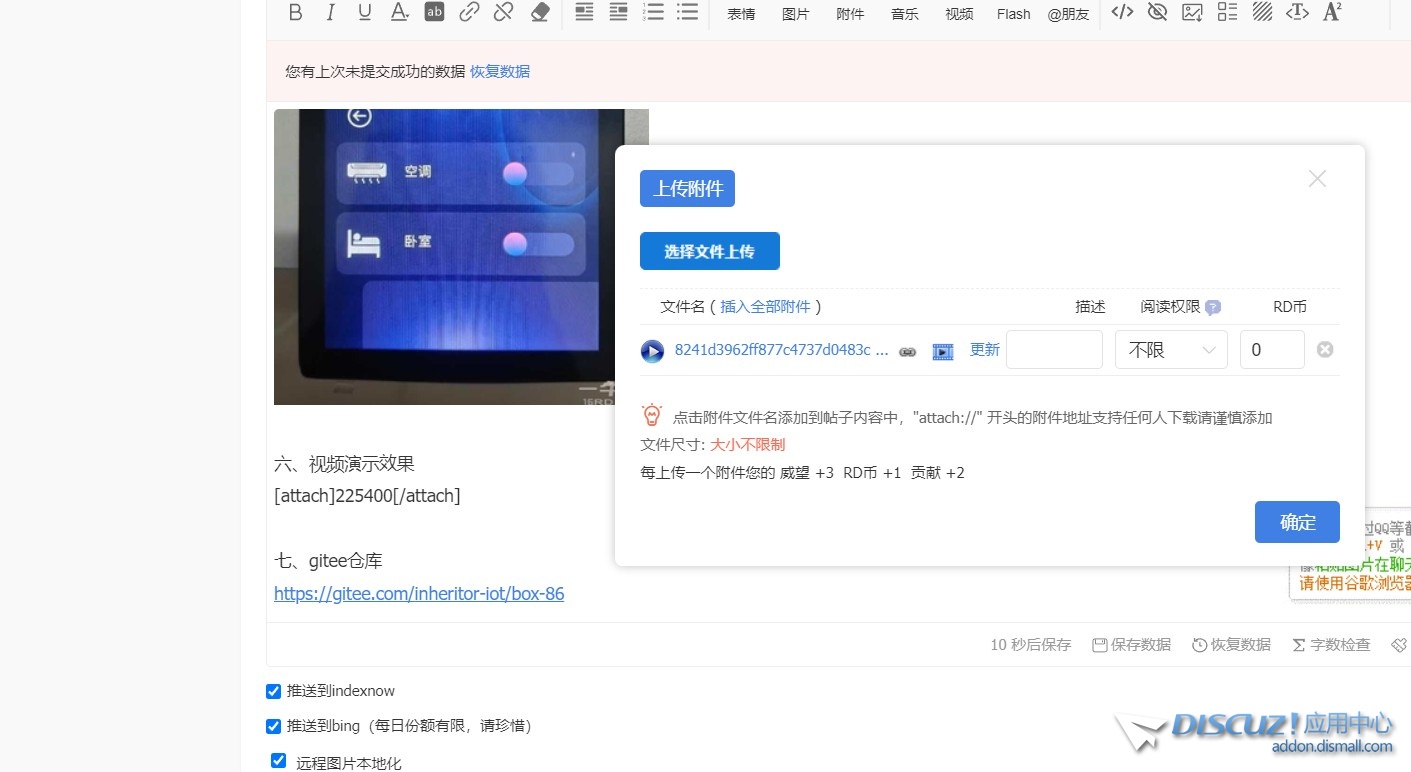1411x772 pixels.
Task: Click the 选择文件上传 button
Action: tap(710, 251)
